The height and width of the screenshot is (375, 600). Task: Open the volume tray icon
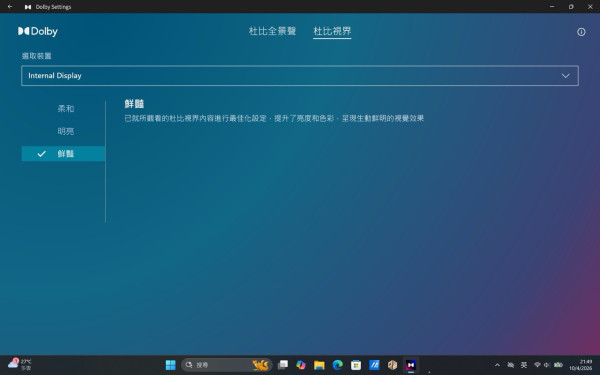(x=546, y=365)
